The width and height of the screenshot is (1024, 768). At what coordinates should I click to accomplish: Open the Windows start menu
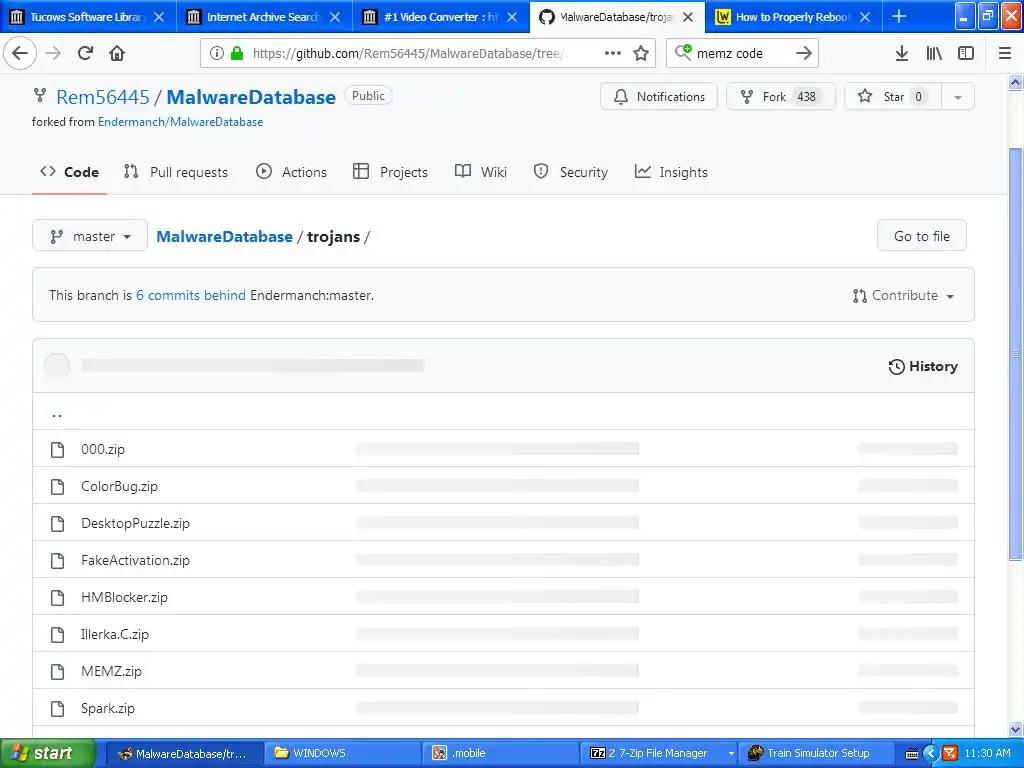point(46,754)
